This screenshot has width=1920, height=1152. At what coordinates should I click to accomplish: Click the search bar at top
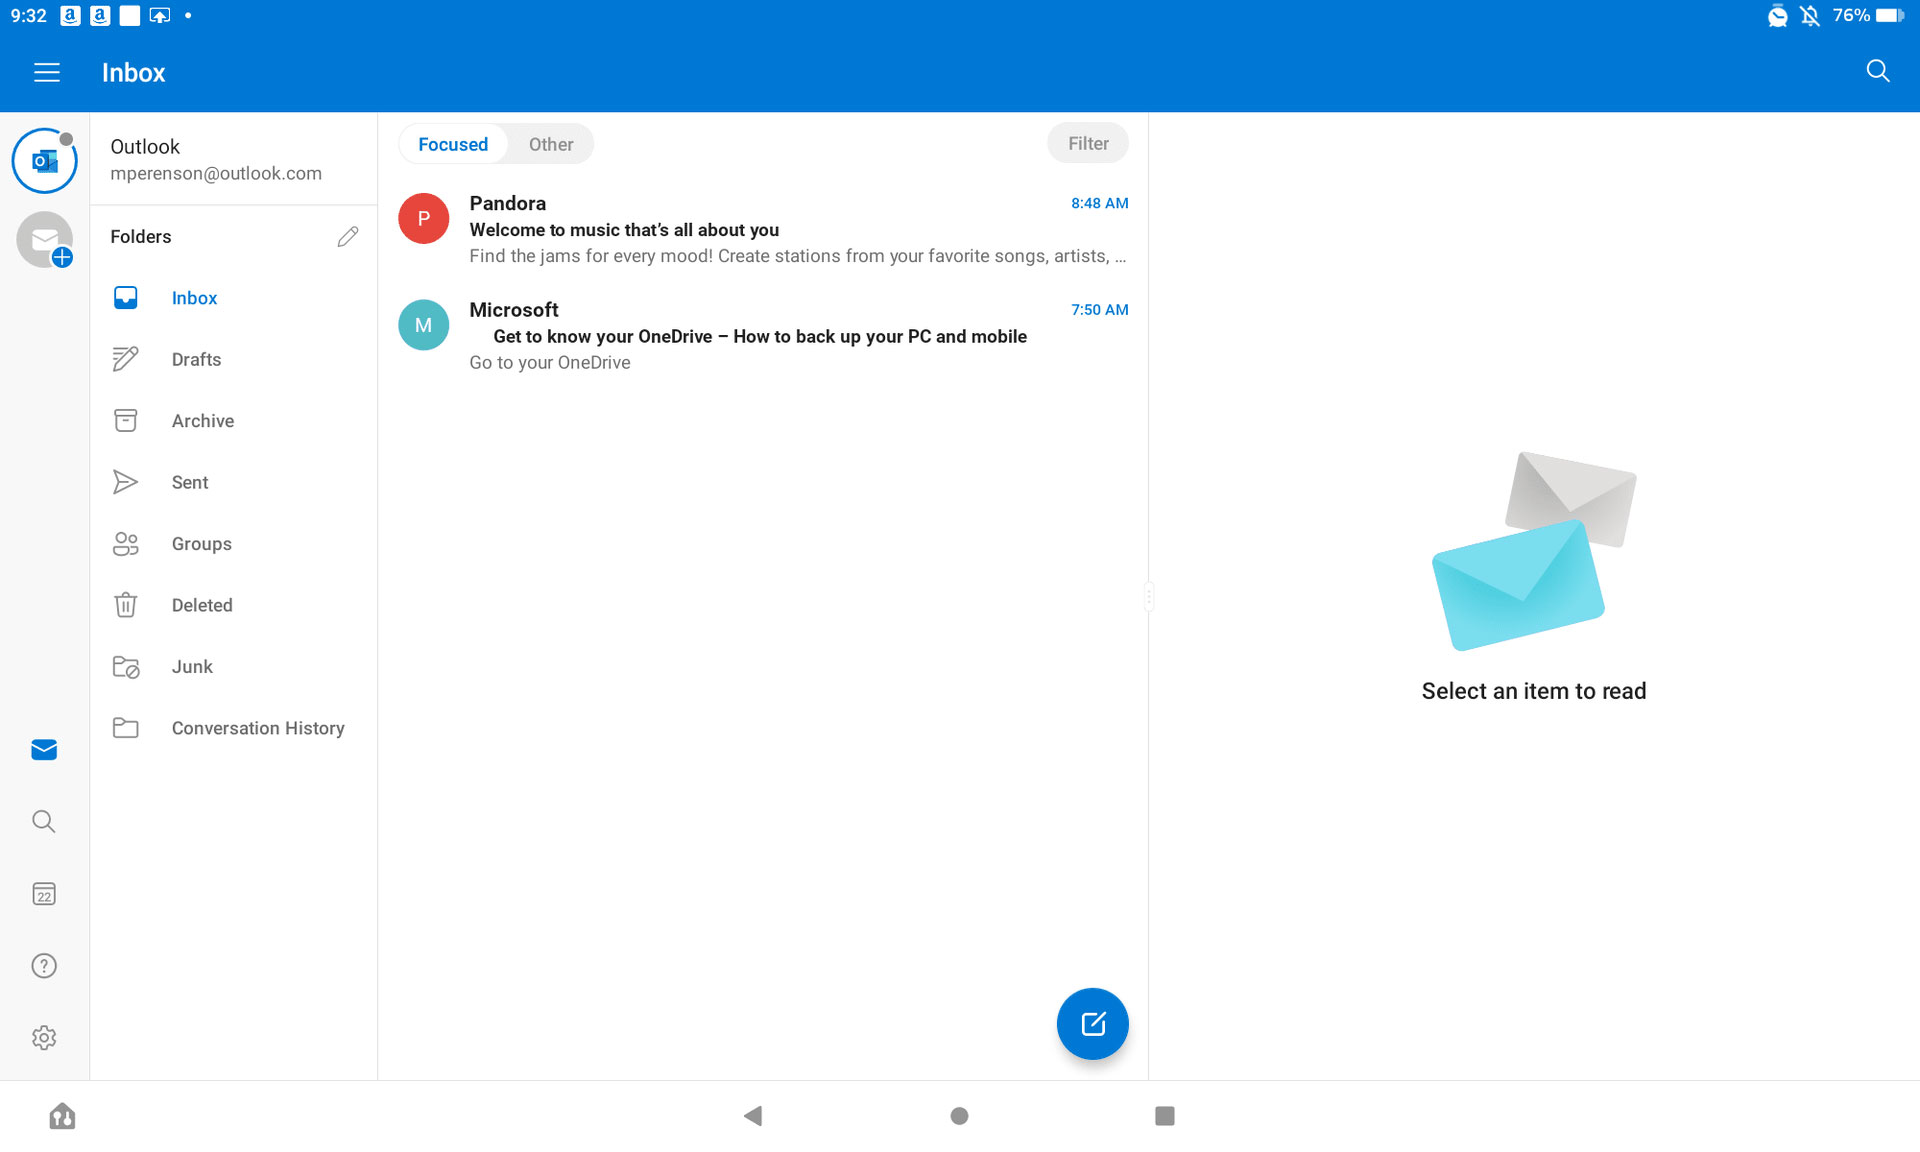tap(1879, 70)
